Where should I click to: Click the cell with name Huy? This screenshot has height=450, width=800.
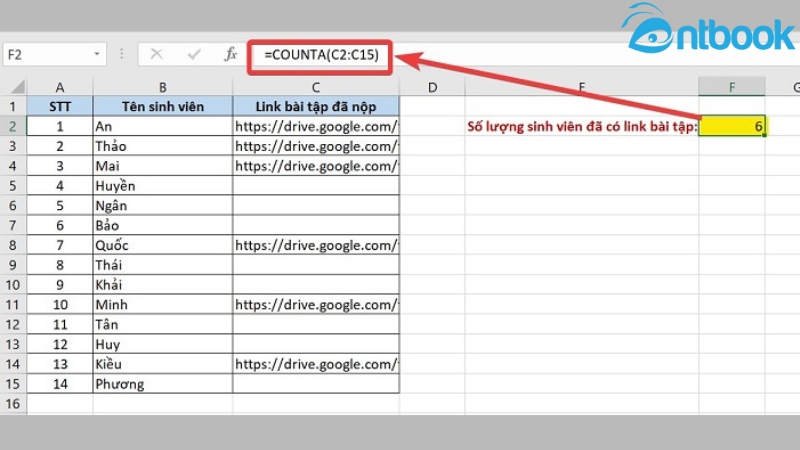(163, 344)
